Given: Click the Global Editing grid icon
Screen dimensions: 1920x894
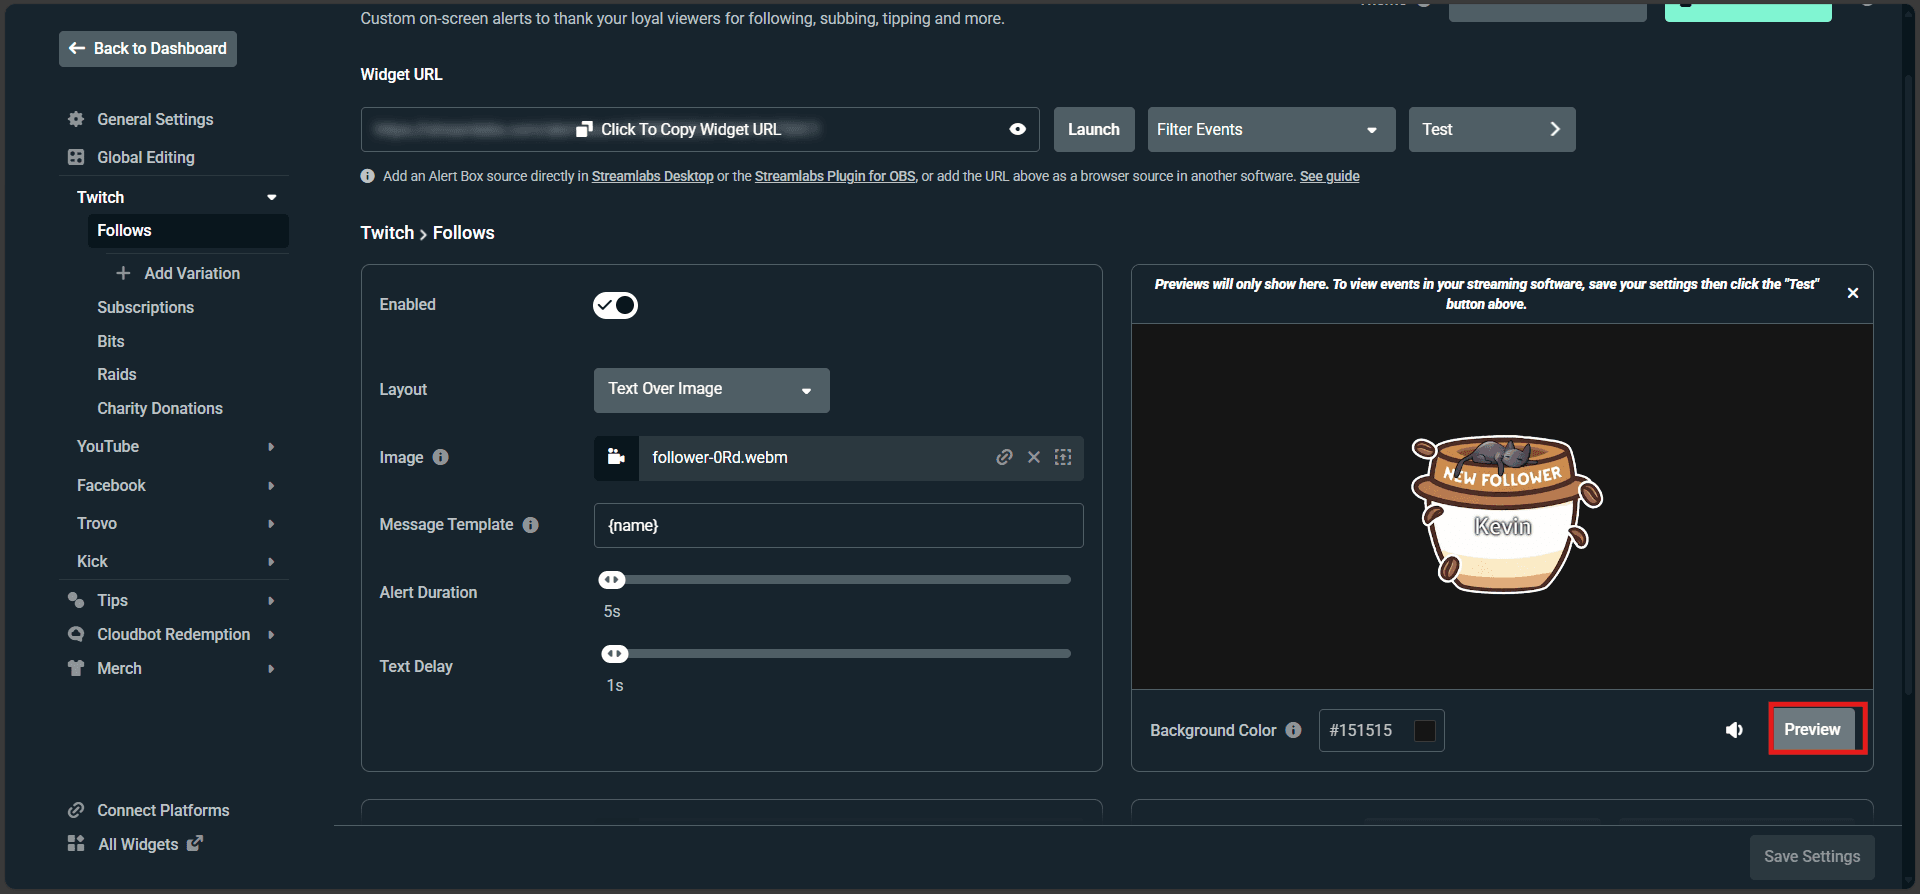Looking at the screenshot, I should tap(76, 157).
